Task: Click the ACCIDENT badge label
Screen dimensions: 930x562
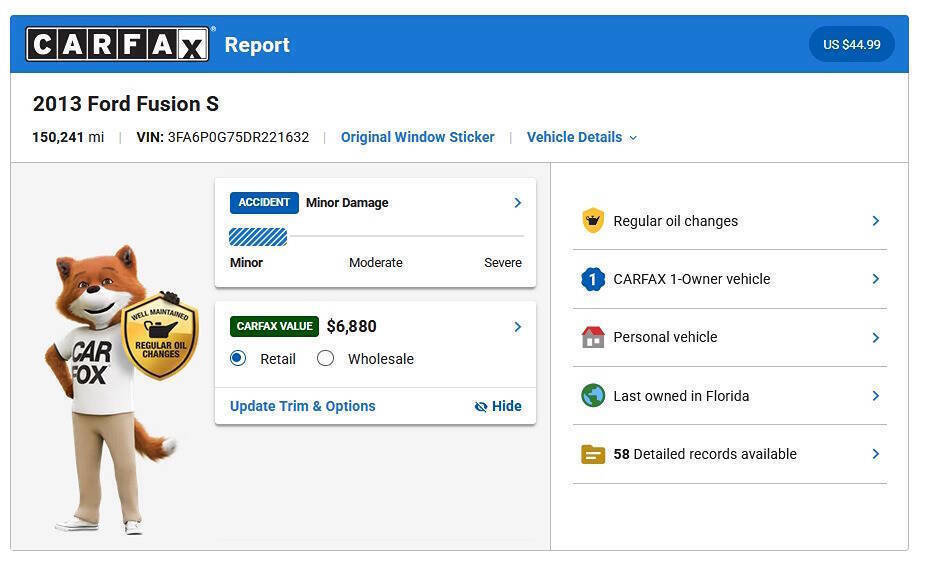Action: [x=264, y=203]
